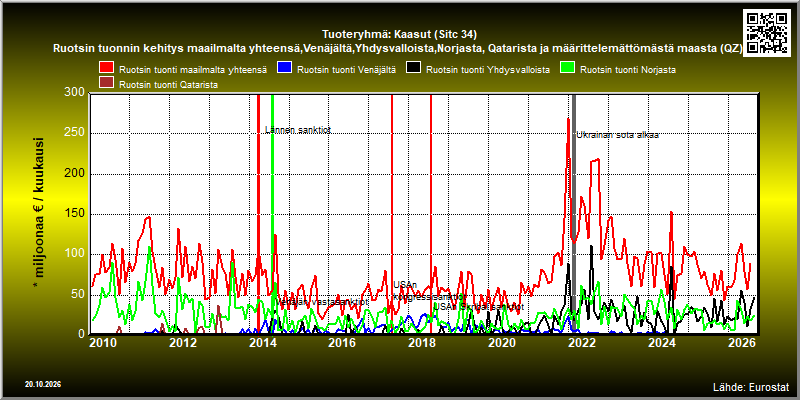Click the x-axis year 2010
The image size is (800, 400).
tap(103, 342)
